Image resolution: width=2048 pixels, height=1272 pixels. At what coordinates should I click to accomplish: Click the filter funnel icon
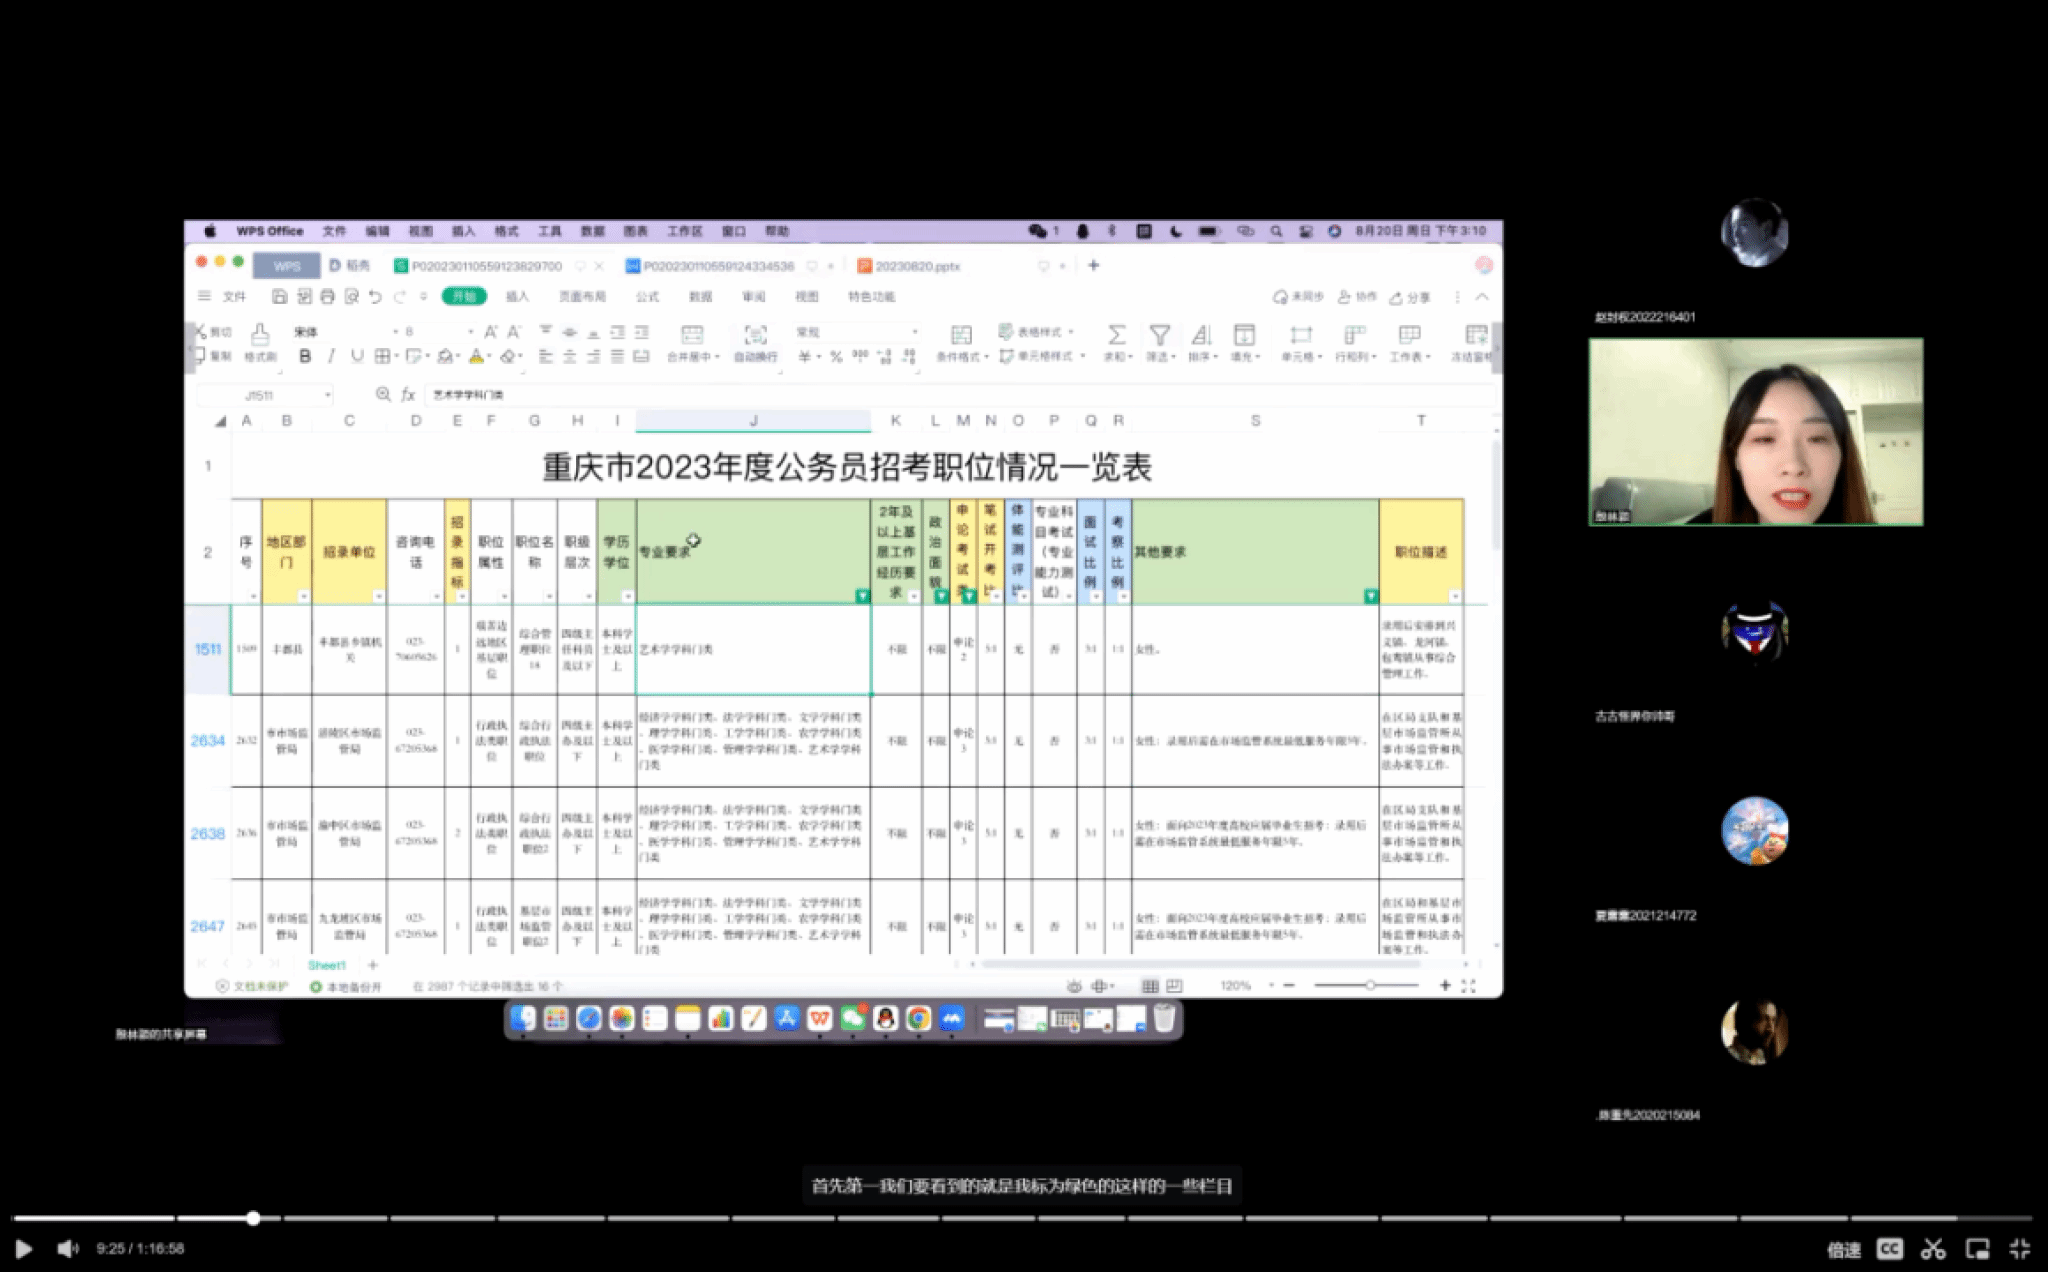(x=1159, y=335)
